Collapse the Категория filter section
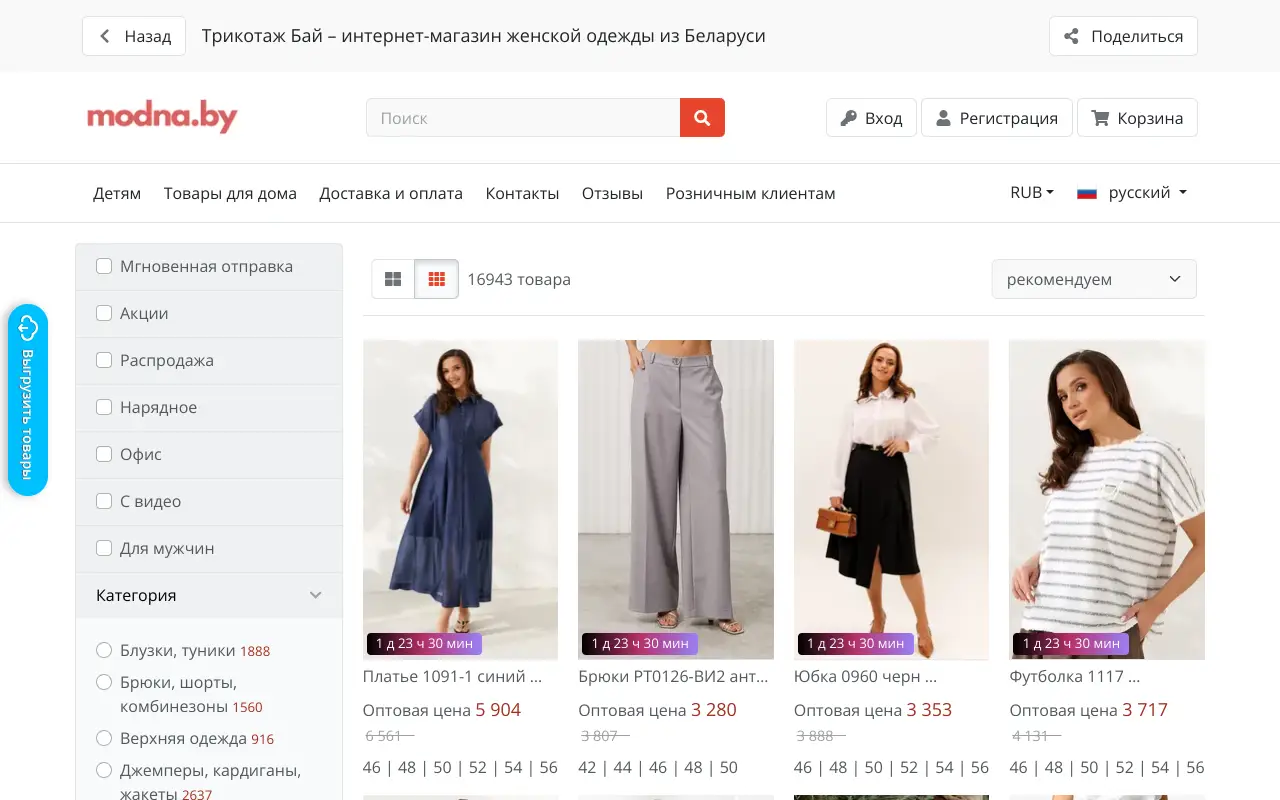The image size is (1280, 800). point(315,595)
